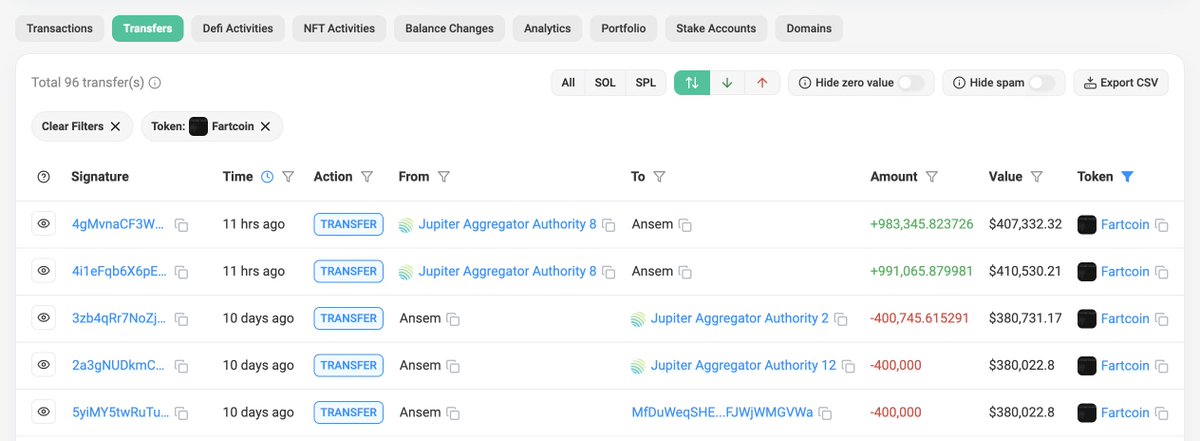Open the Analytics tab
The image size is (1200, 441).
547,28
